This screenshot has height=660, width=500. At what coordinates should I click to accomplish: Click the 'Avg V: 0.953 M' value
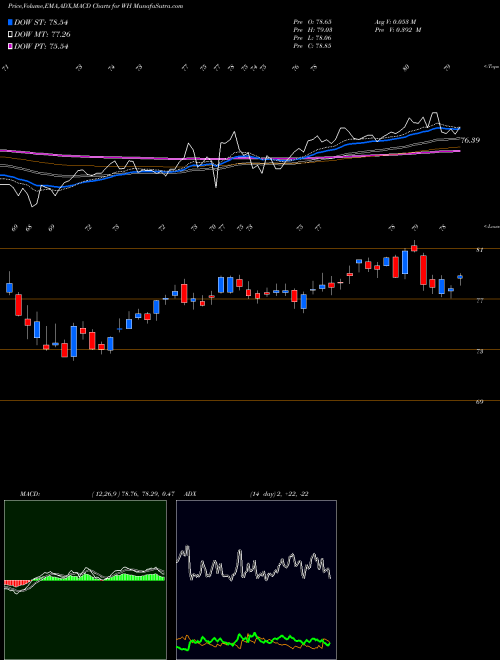point(394,22)
